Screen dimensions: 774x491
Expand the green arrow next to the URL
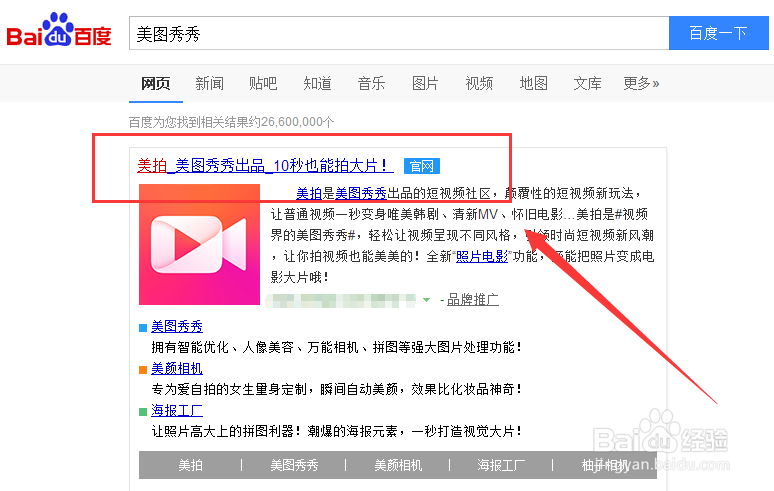point(426,300)
